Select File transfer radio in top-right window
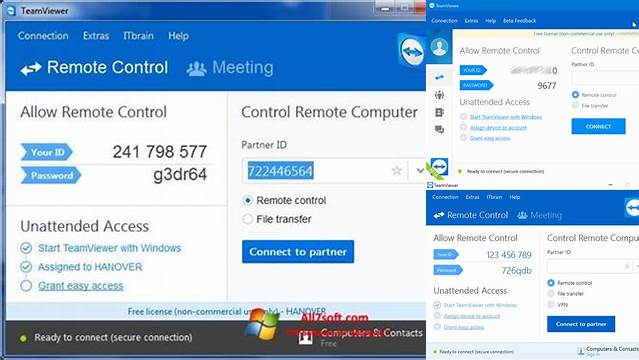639x360 pixels. 575,106
